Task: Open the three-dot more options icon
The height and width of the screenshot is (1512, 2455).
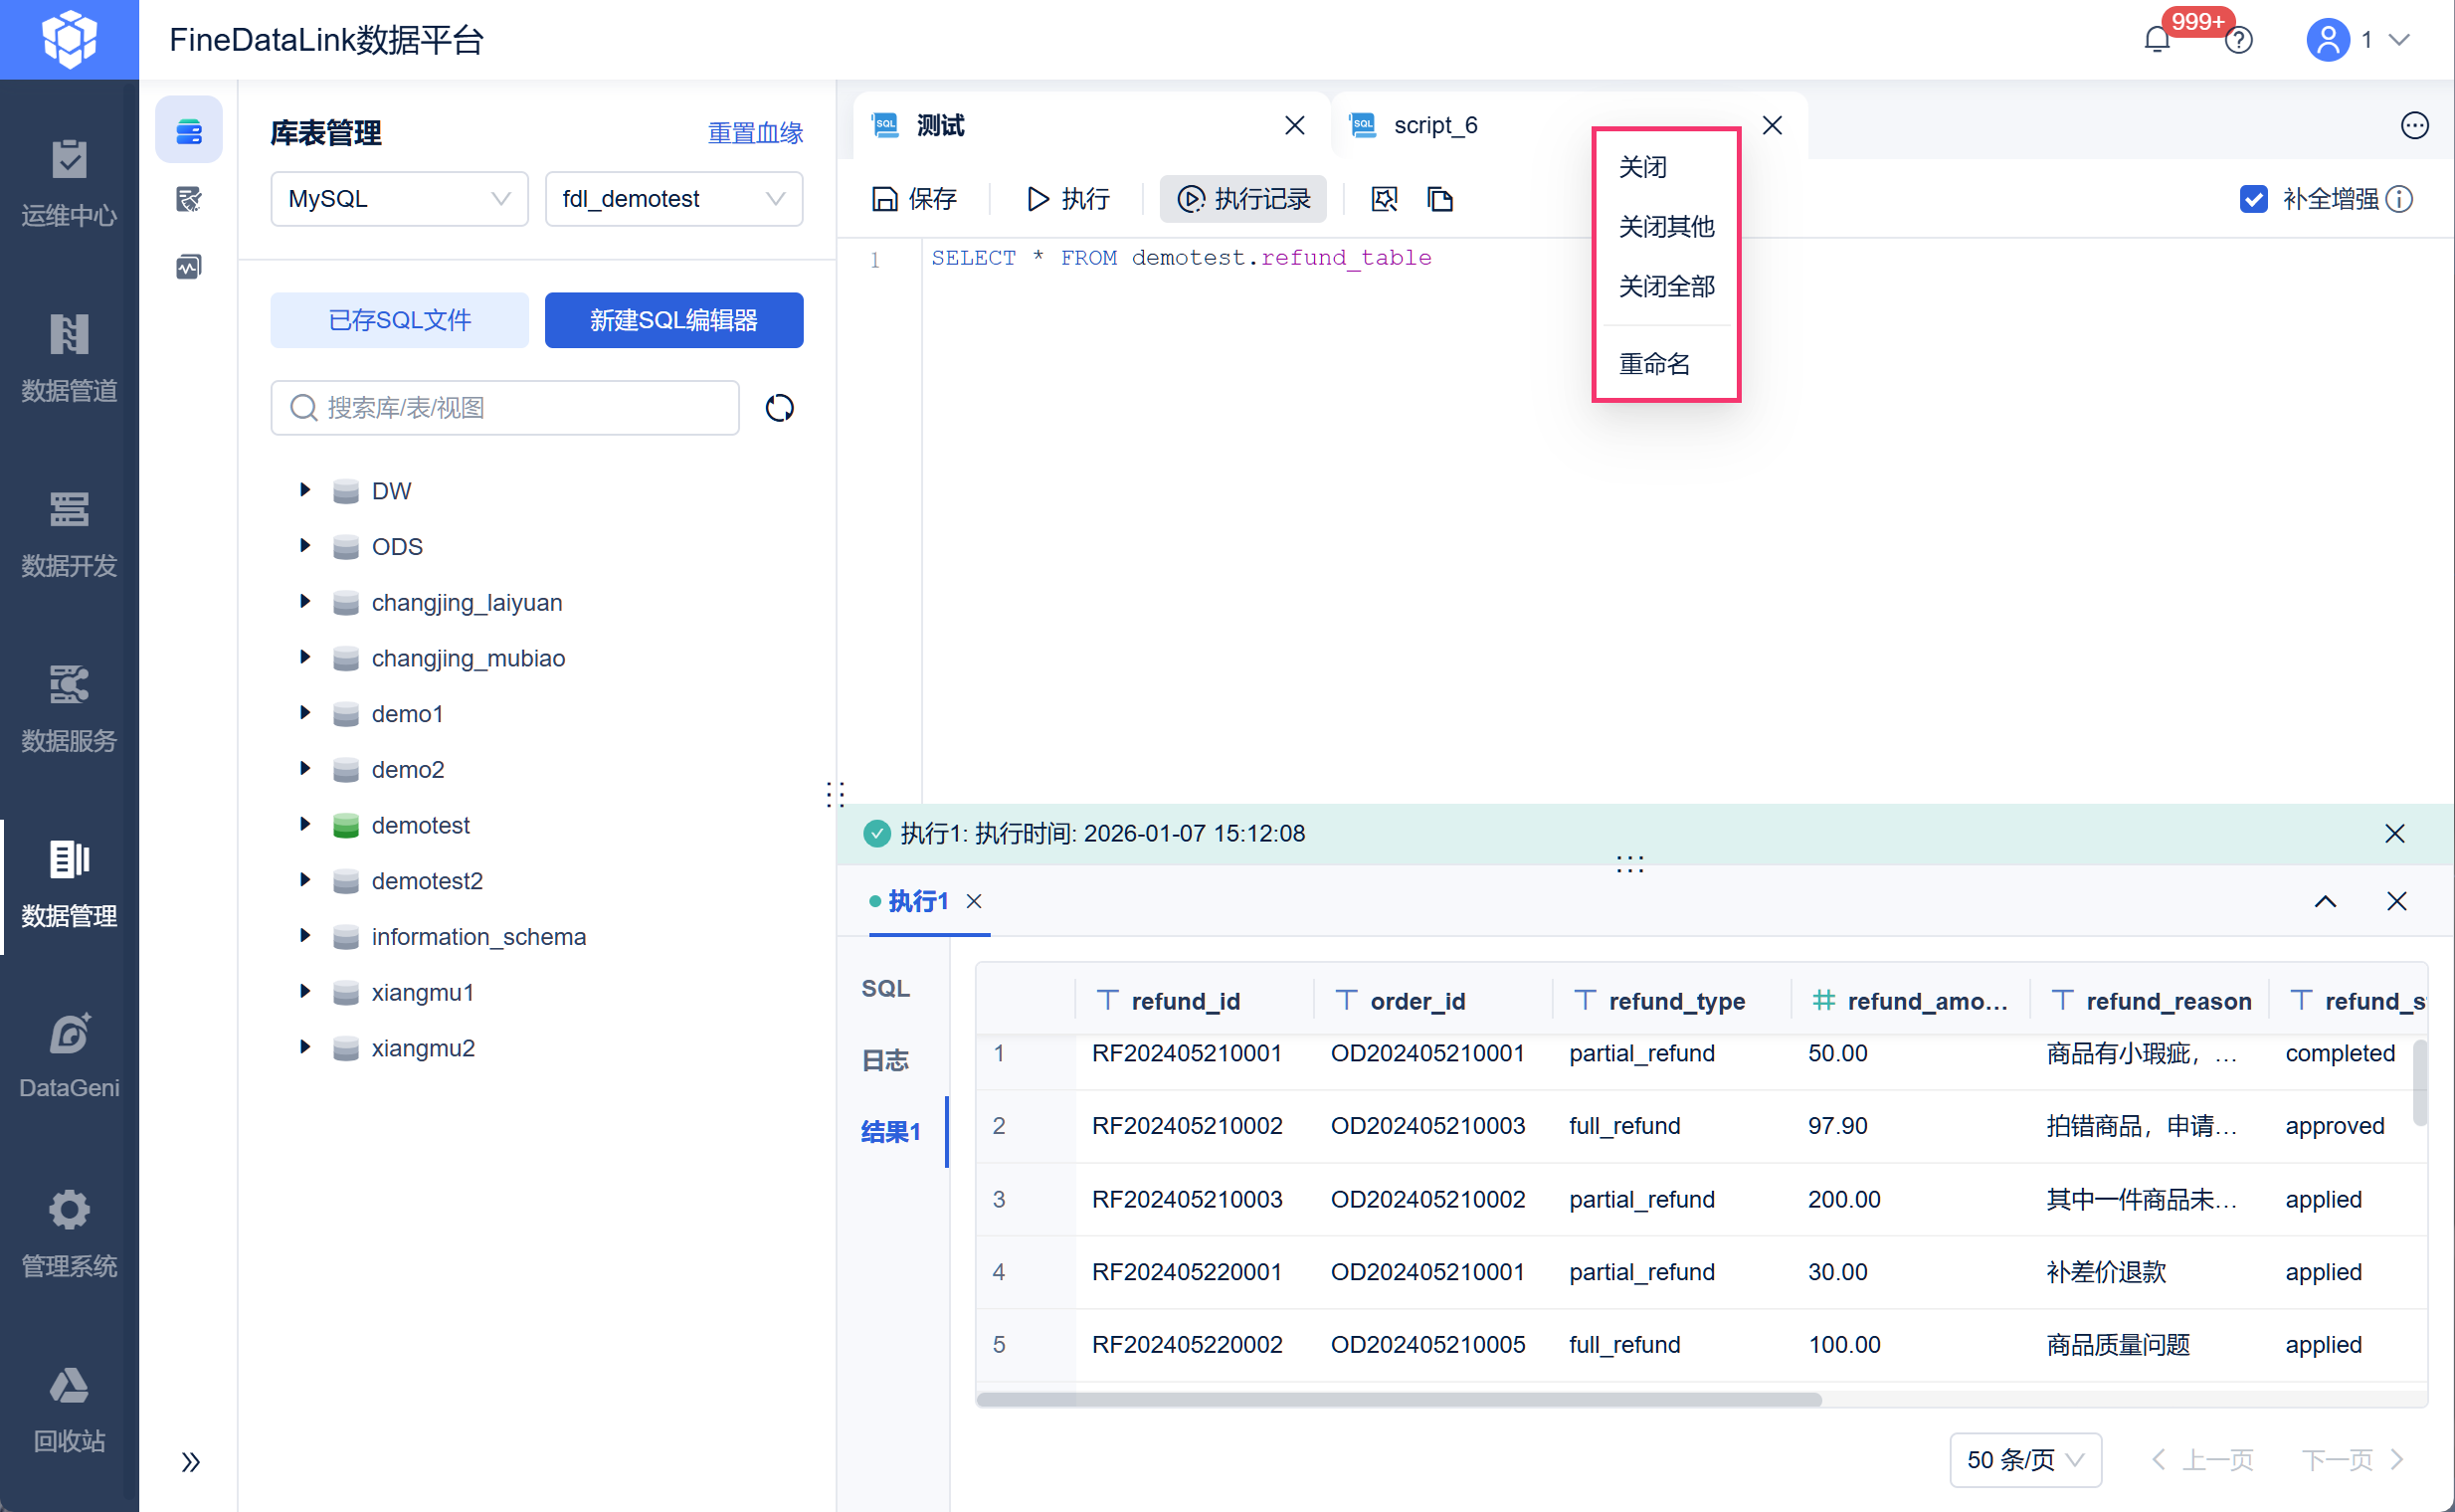Action: coord(2414,125)
